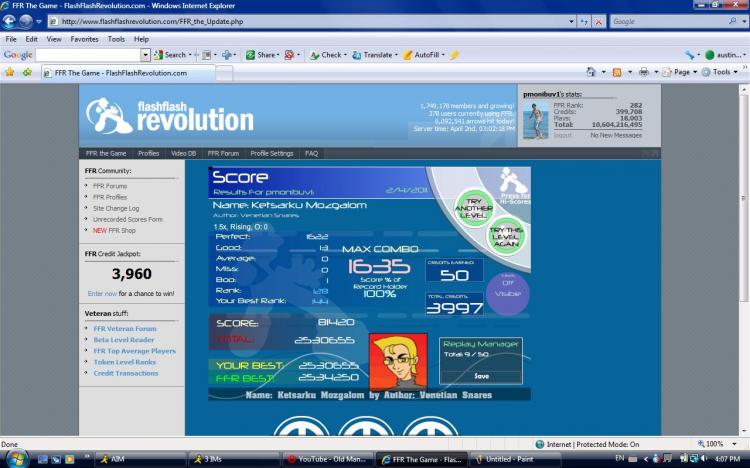Open 'FFR the Game' nav item
This screenshot has height=468, width=750.
click(106, 154)
